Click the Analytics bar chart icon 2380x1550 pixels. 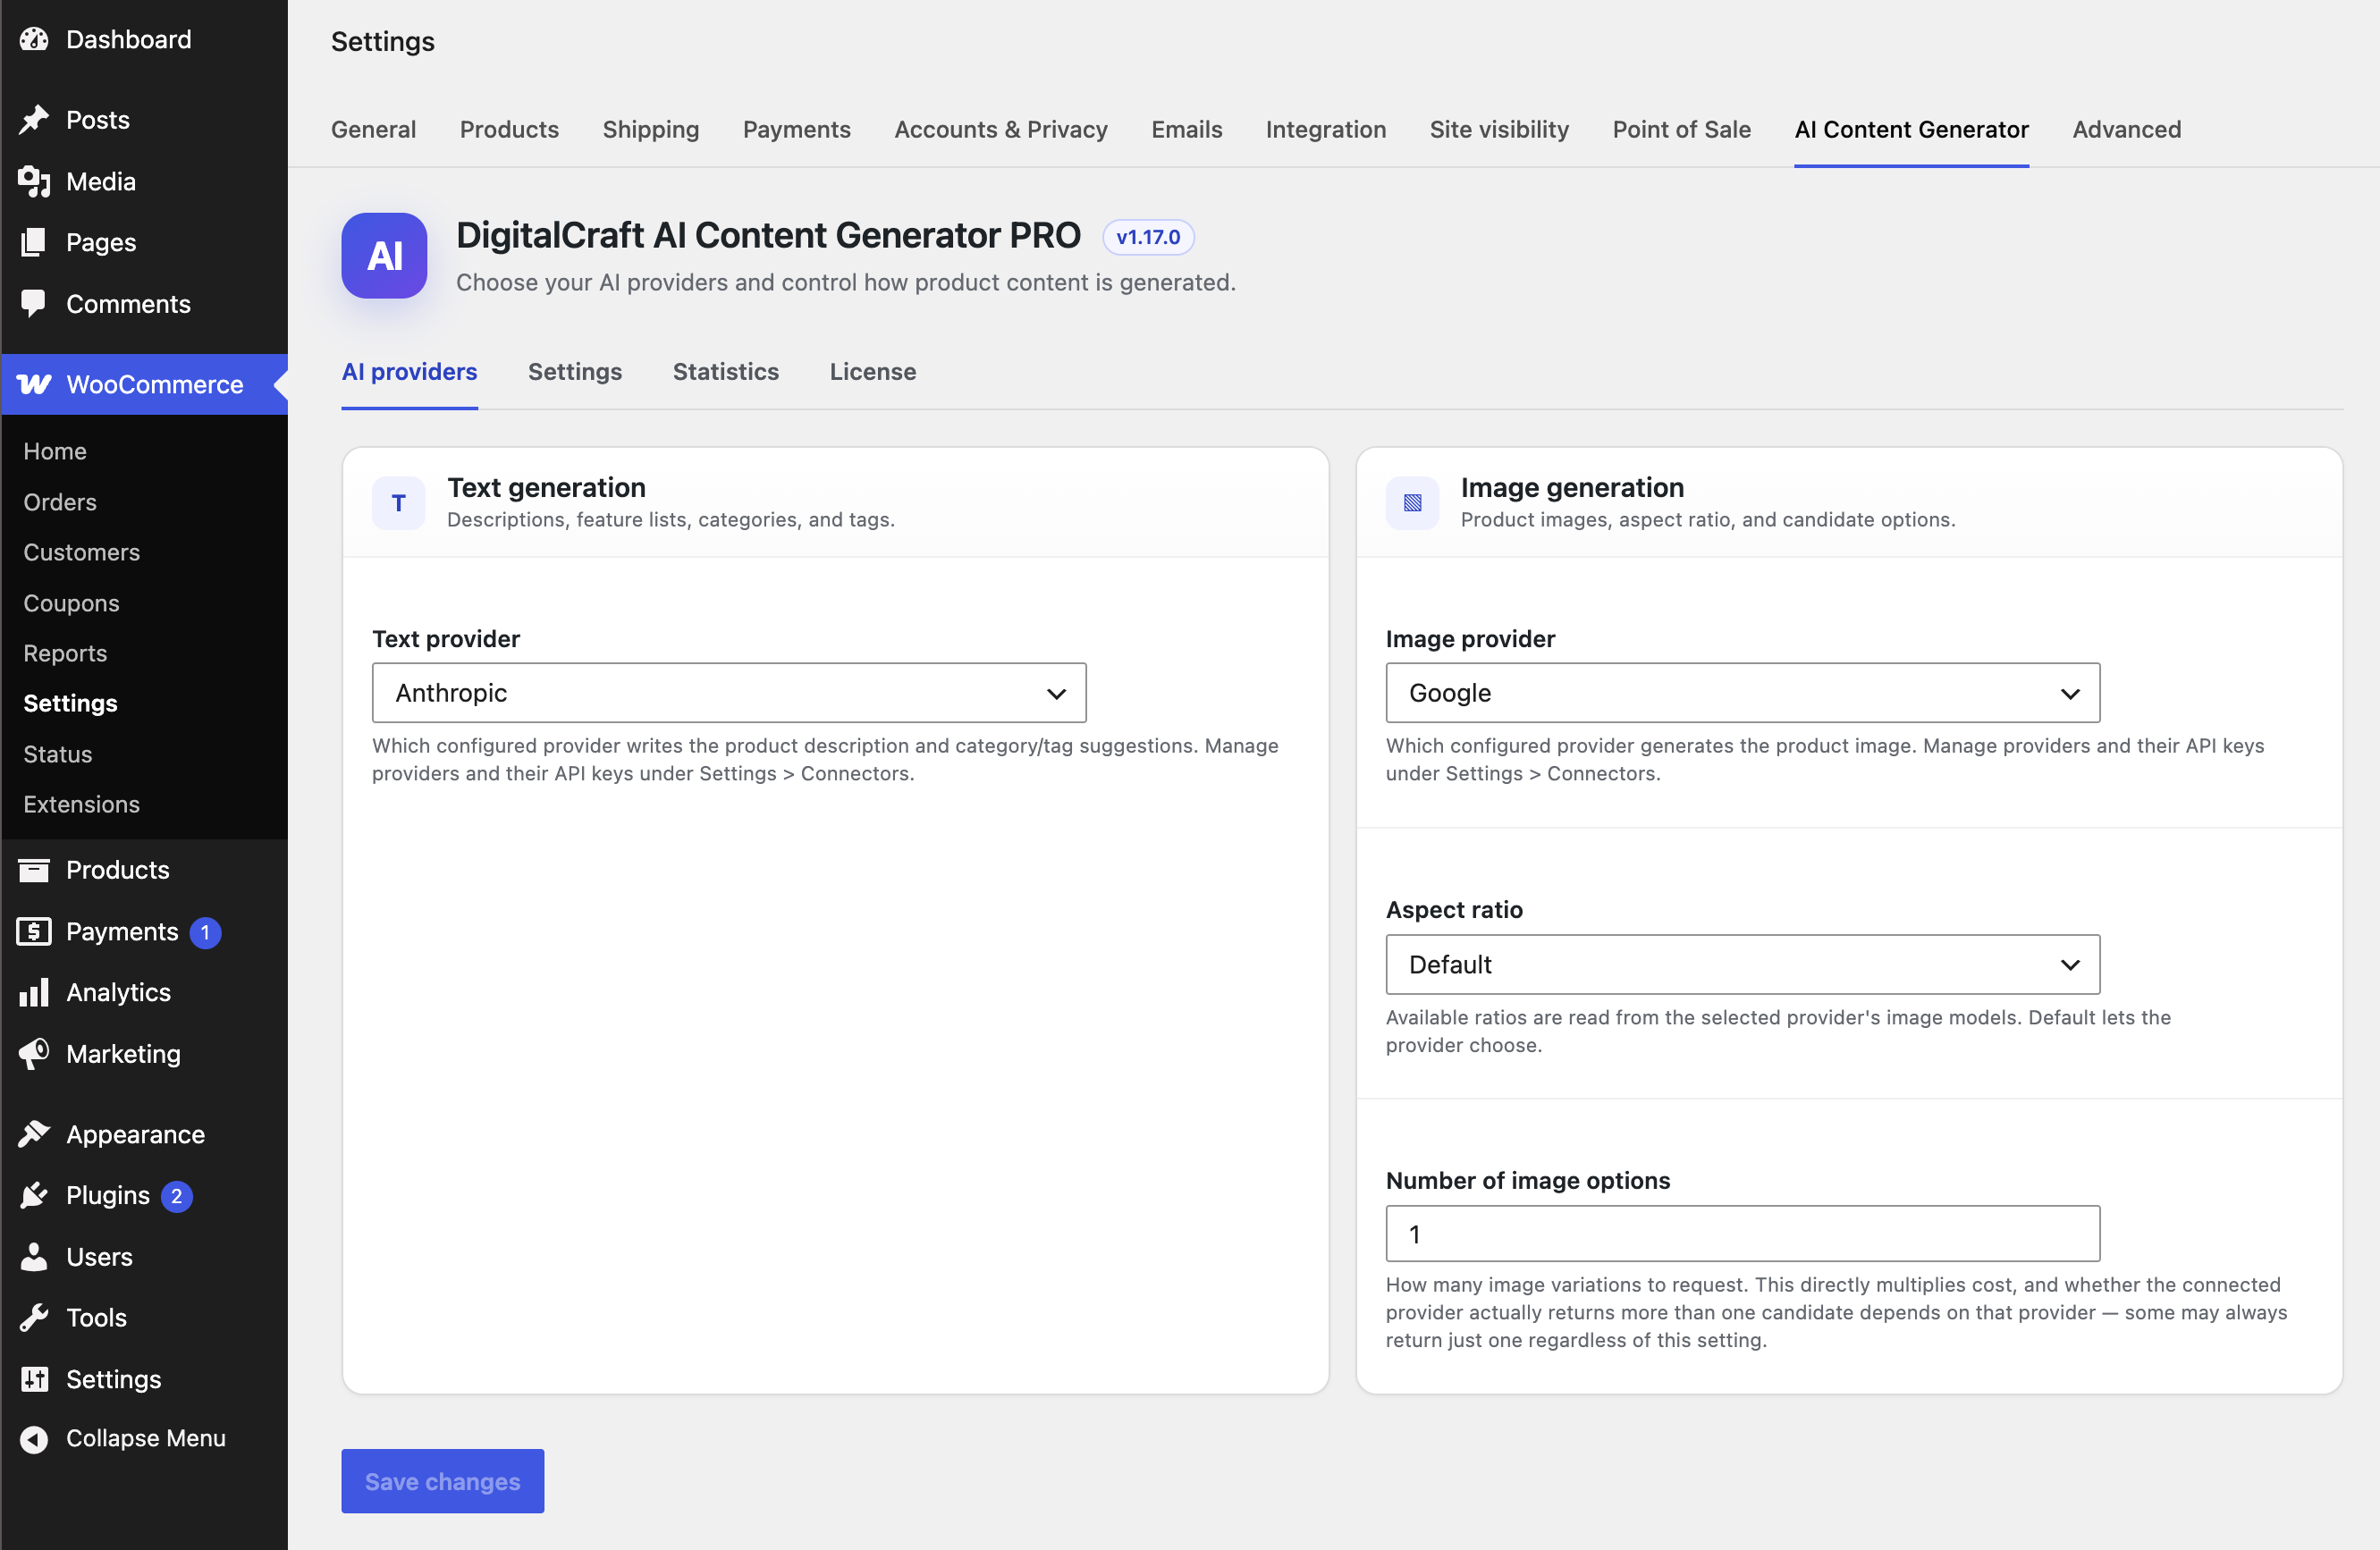click(34, 992)
